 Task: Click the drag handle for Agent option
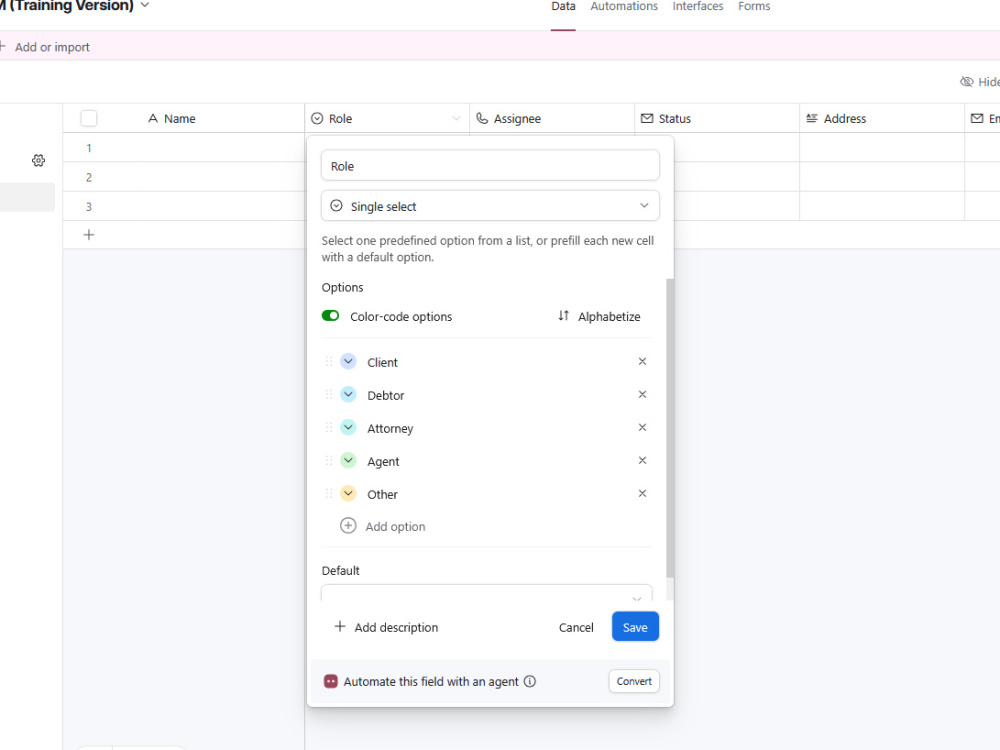[329, 460]
